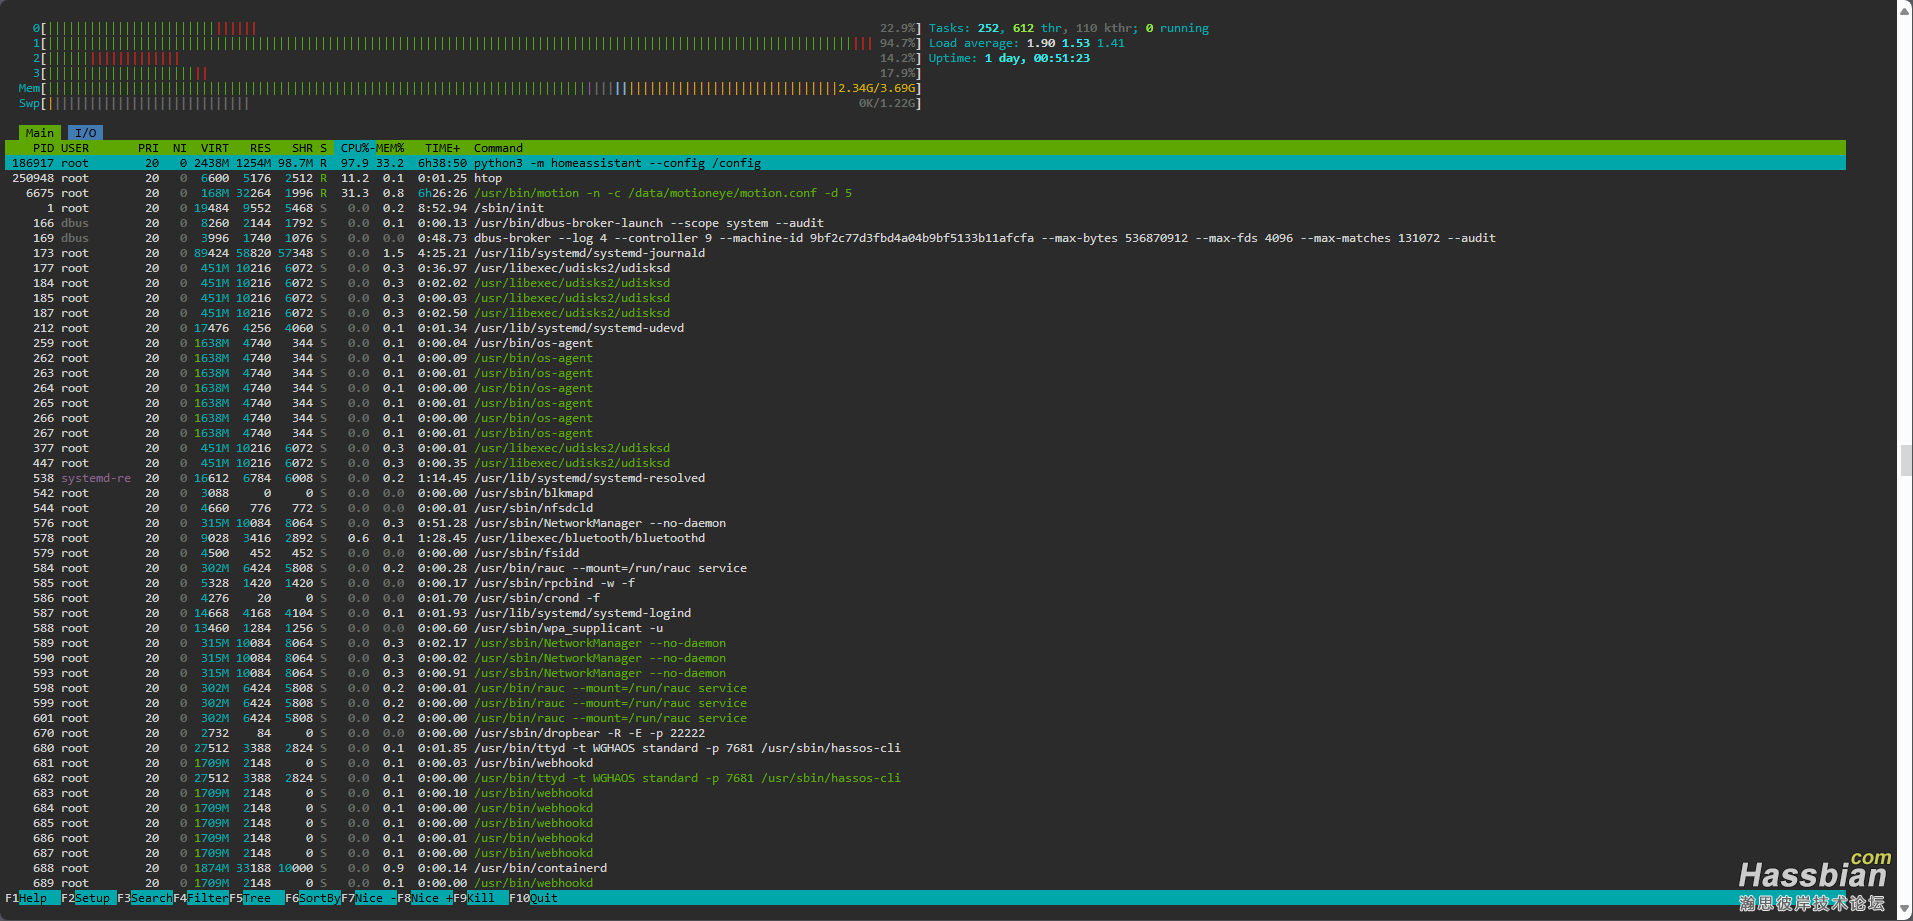Click F1 Help in the footer
This screenshot has height=921, width=1913.
pos(33,898)
